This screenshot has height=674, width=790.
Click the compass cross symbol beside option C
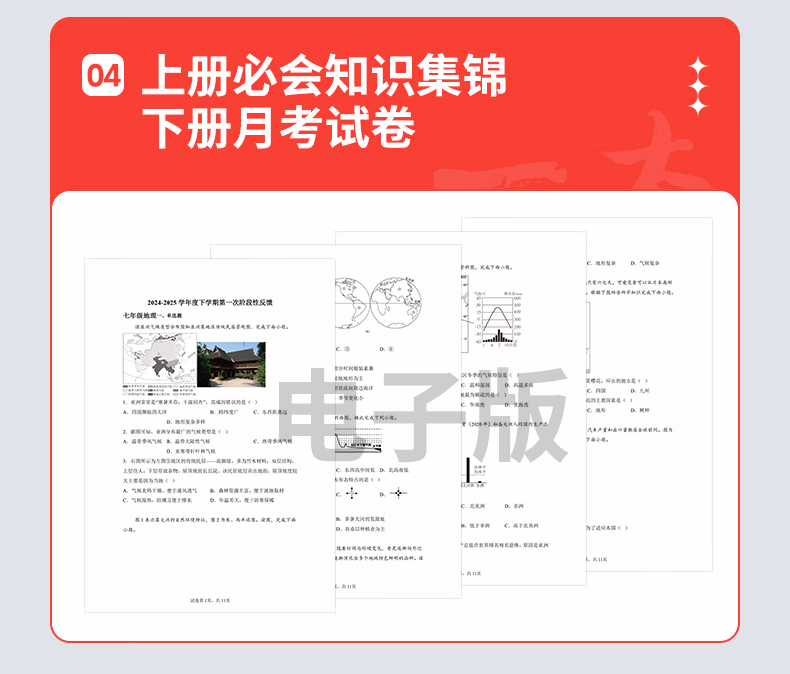tap(352, 494)
